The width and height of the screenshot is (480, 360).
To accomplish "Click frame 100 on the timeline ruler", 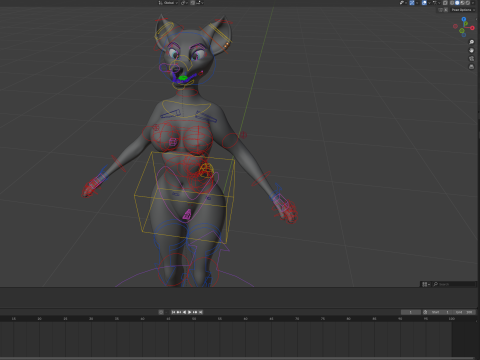I will tap(451, 319).
